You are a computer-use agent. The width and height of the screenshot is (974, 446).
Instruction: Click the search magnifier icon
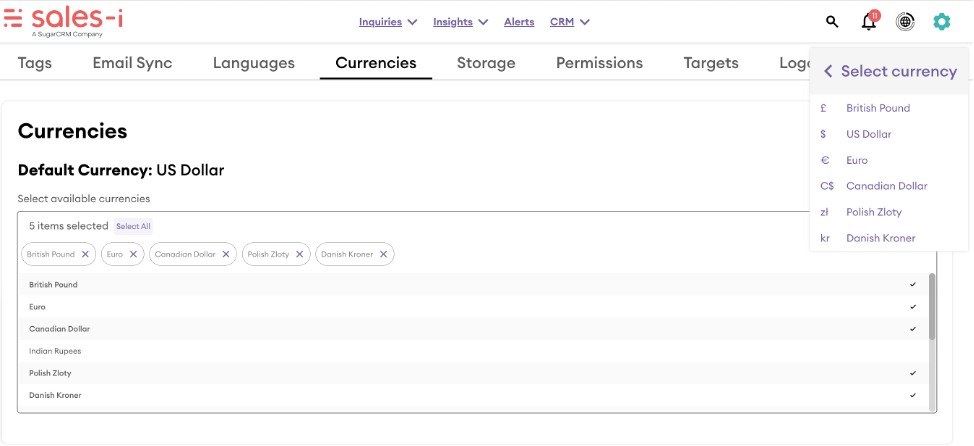point(831,21)
